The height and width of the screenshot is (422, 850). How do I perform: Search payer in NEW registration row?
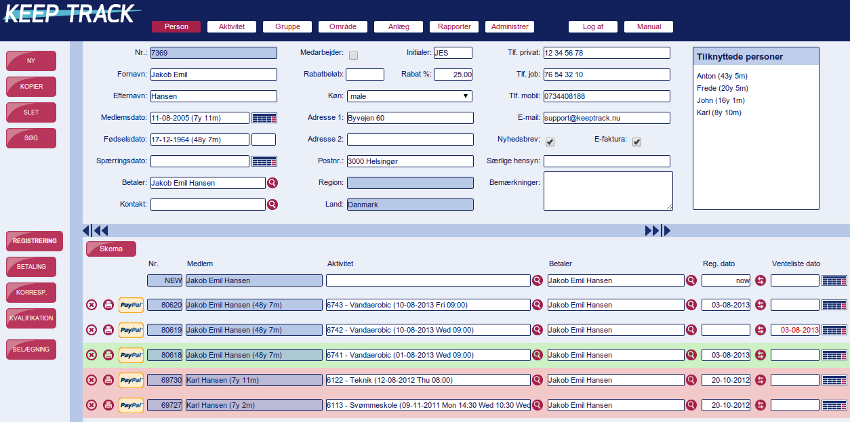coord(691,280)
